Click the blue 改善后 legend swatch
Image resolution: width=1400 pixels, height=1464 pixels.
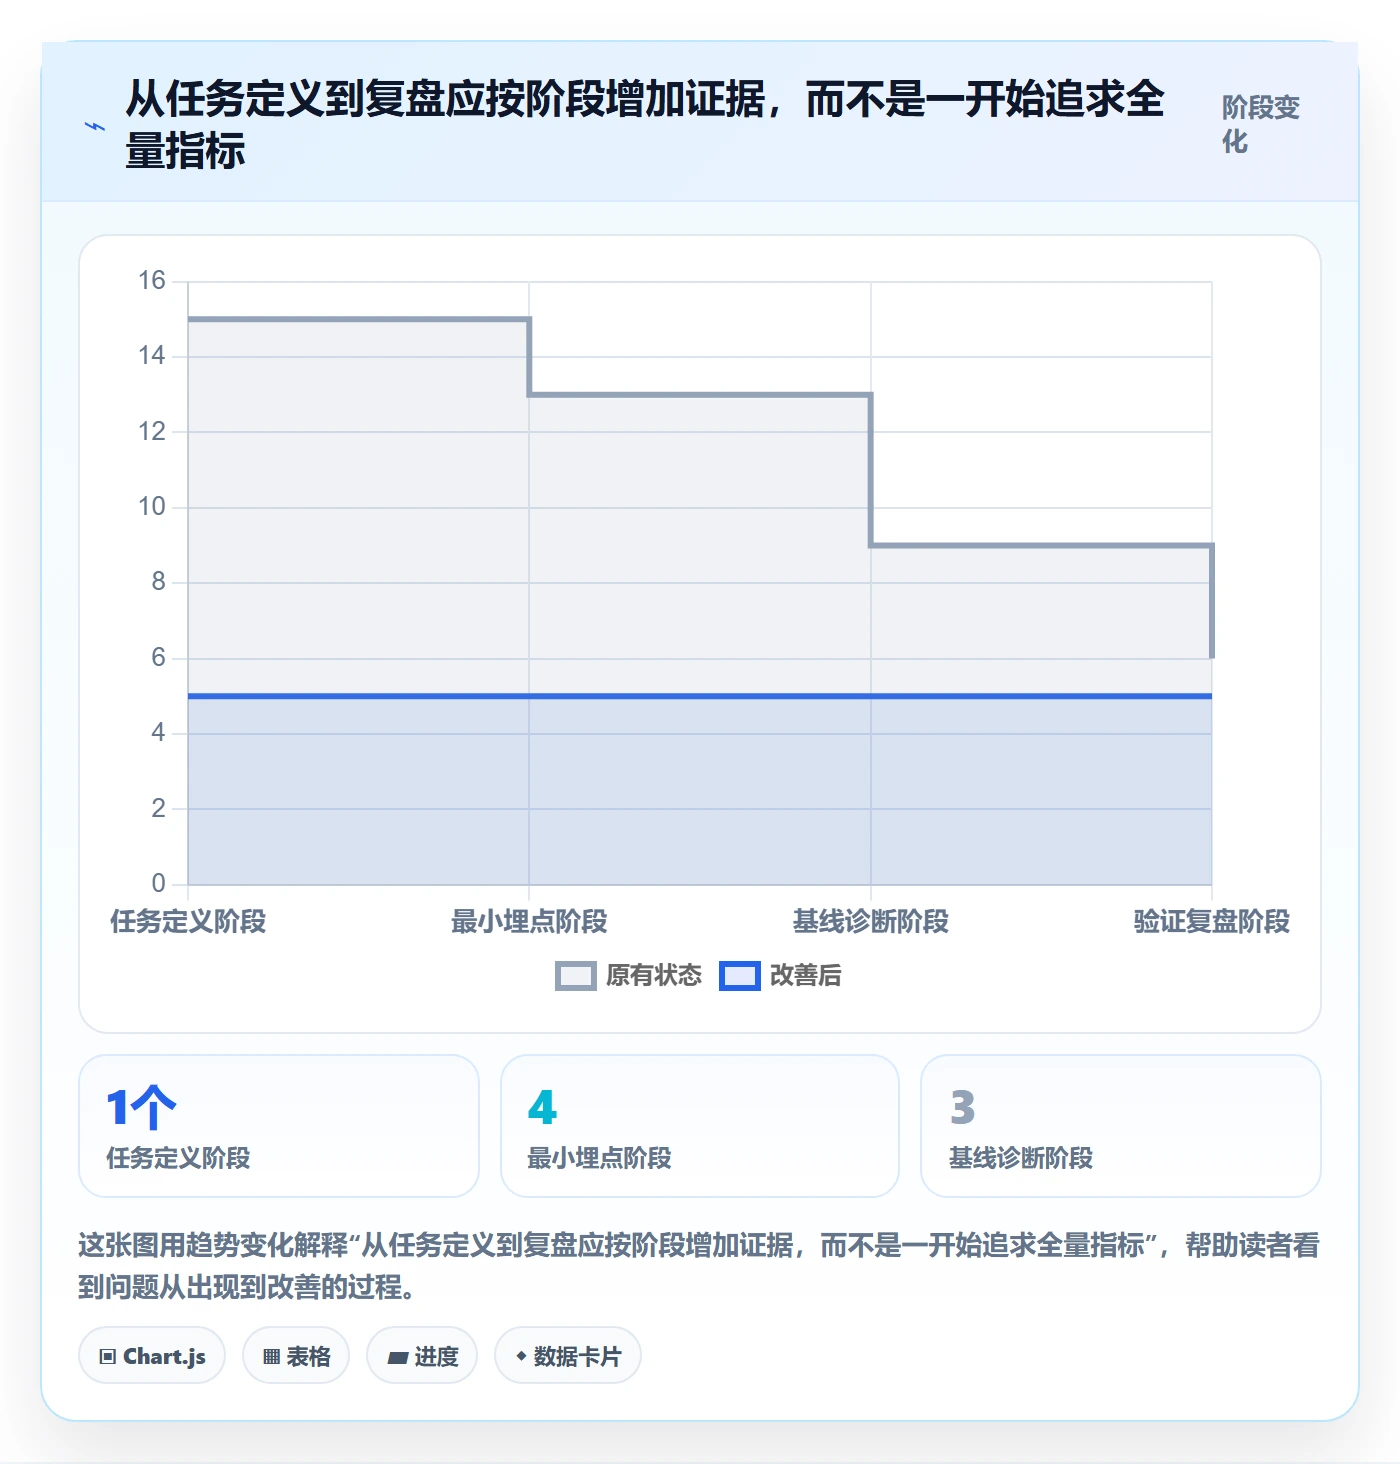click(x=740, y=976)
